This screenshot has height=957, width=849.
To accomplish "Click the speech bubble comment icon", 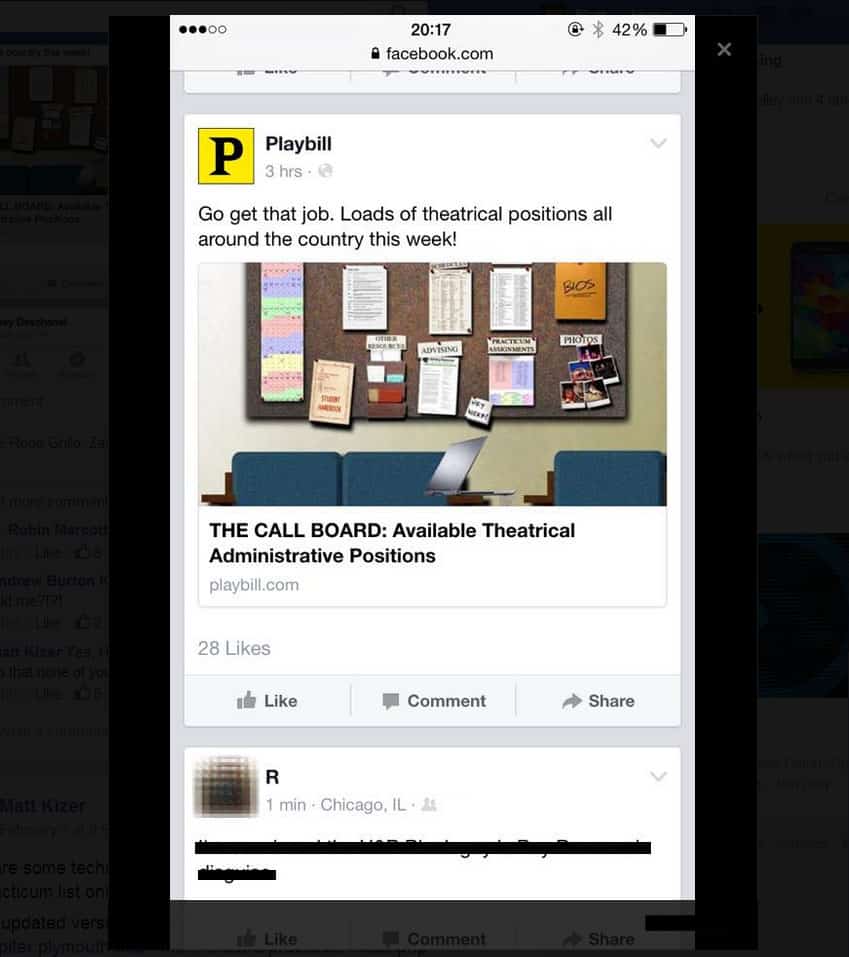I will [391, 701].
